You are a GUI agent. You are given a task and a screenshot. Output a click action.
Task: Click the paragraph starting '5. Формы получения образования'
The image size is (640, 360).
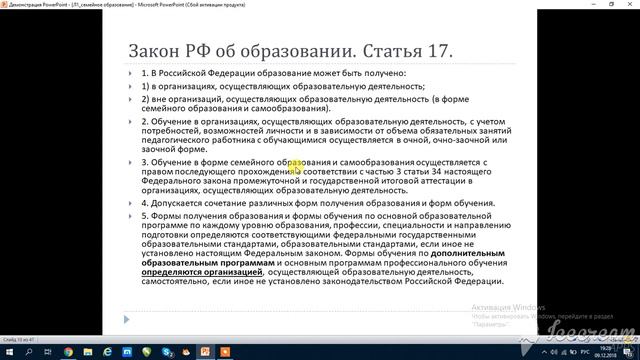326,249
